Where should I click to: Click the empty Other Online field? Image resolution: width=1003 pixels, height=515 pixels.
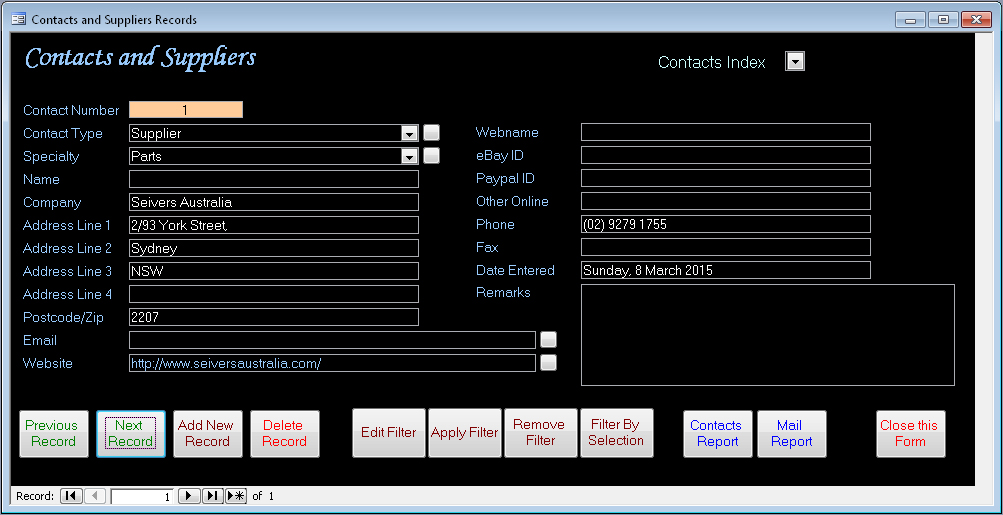coord(726,202)
